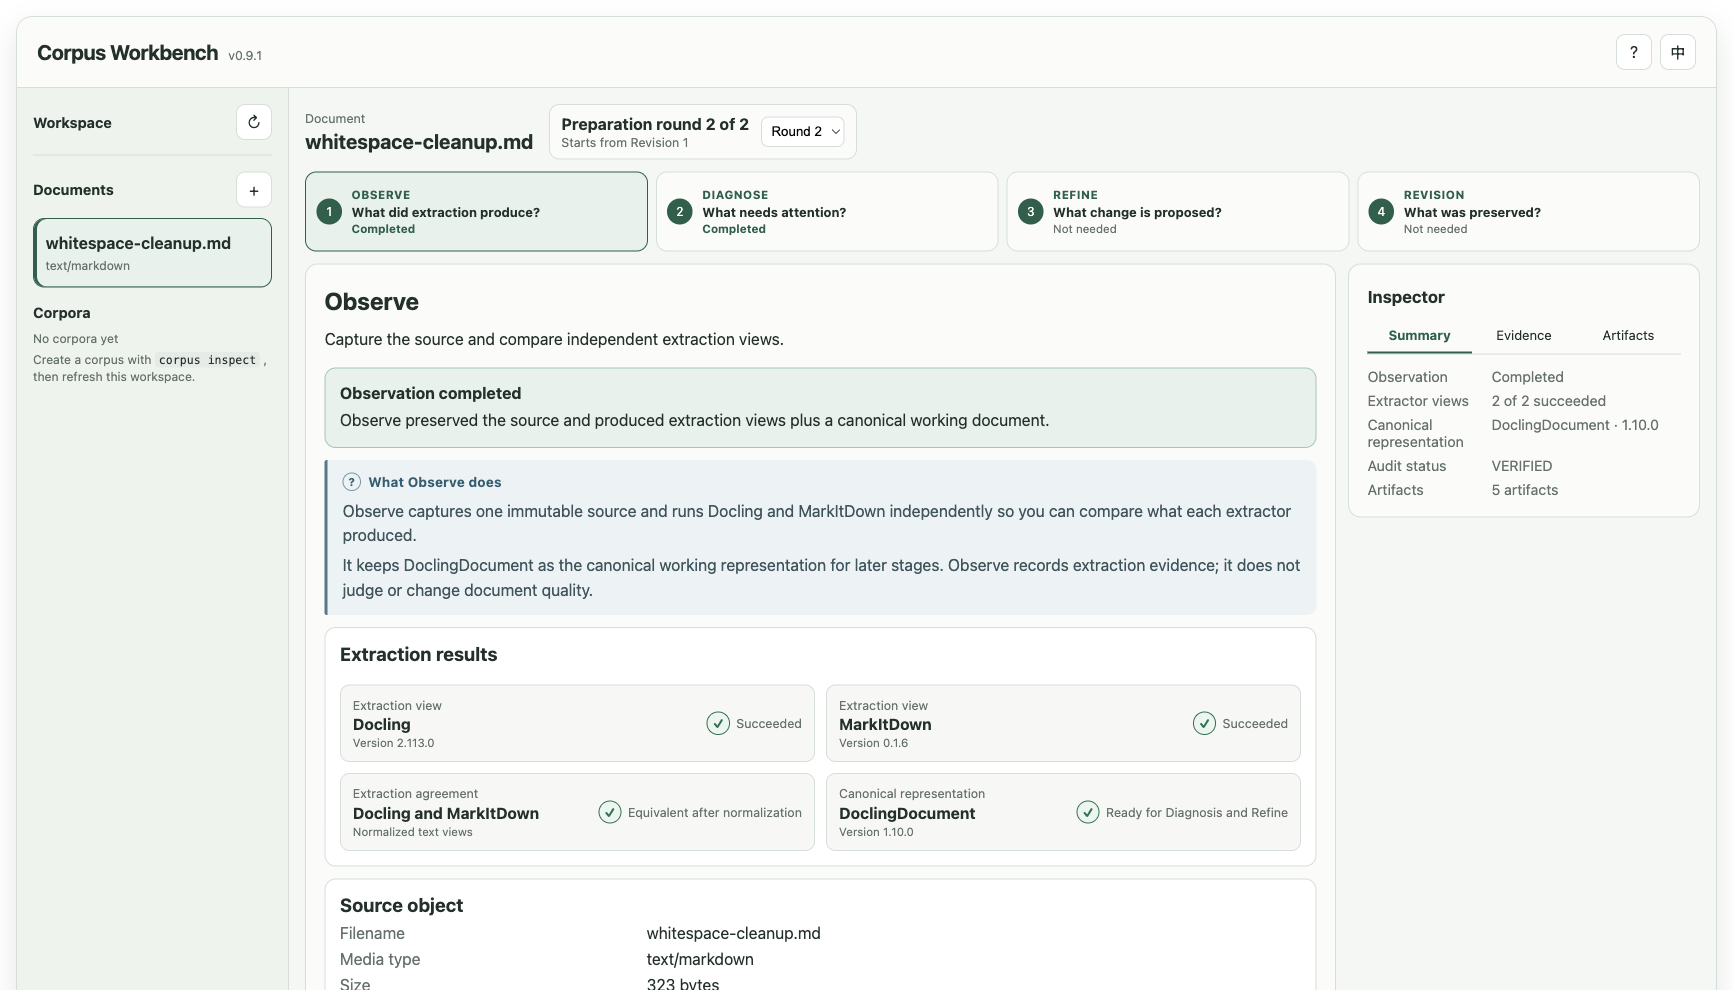Open the help question mark button
1733x990 pixels.
click(1633, 52)
